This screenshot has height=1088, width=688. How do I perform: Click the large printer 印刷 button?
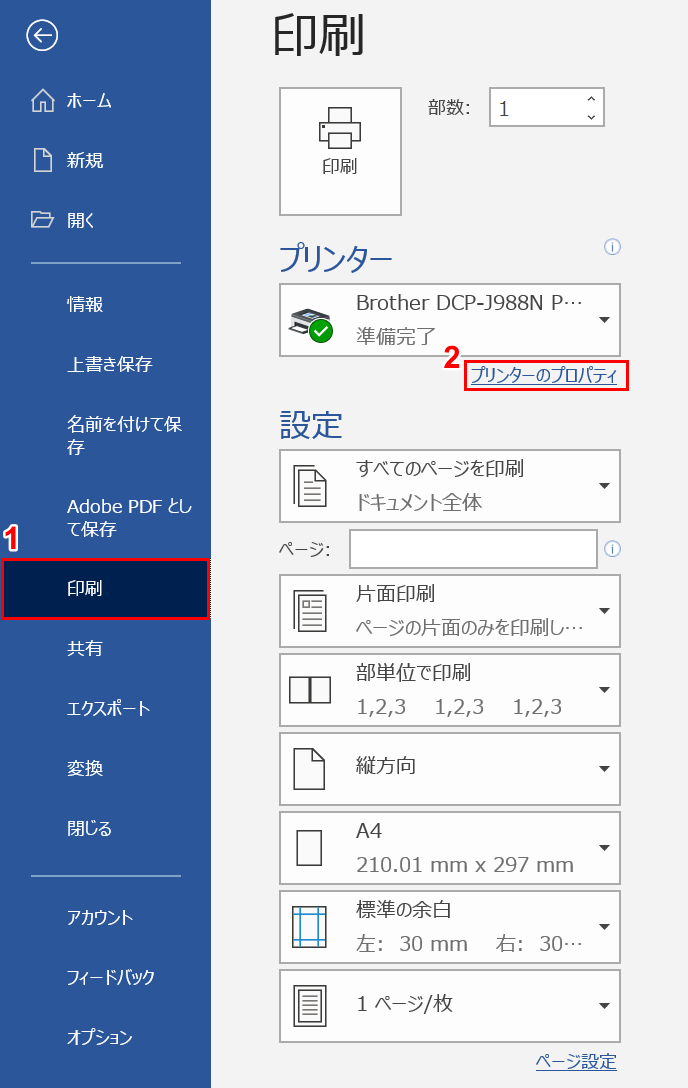pos(340,151)
